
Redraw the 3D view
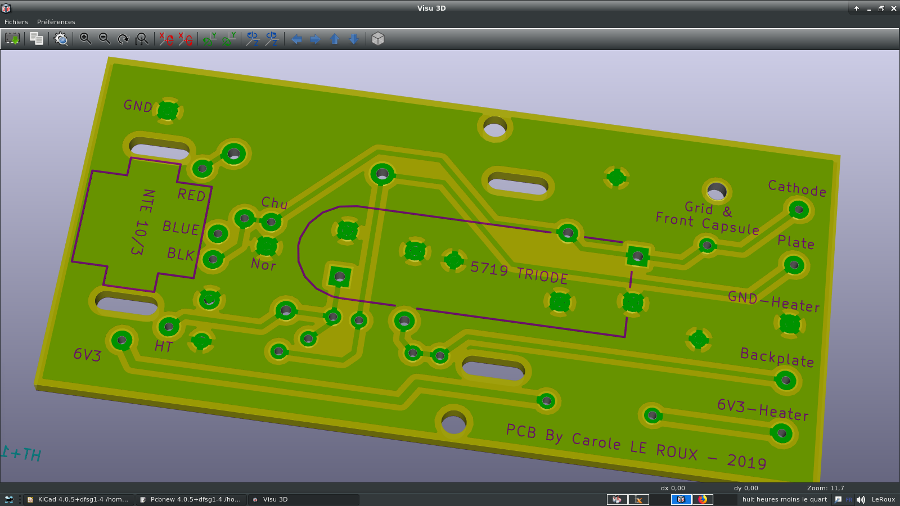124,39
